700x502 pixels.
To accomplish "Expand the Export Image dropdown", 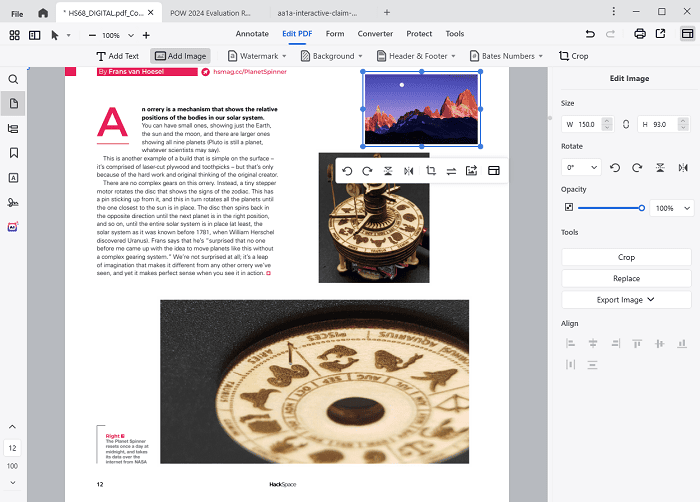I will [x=626, y=299].
